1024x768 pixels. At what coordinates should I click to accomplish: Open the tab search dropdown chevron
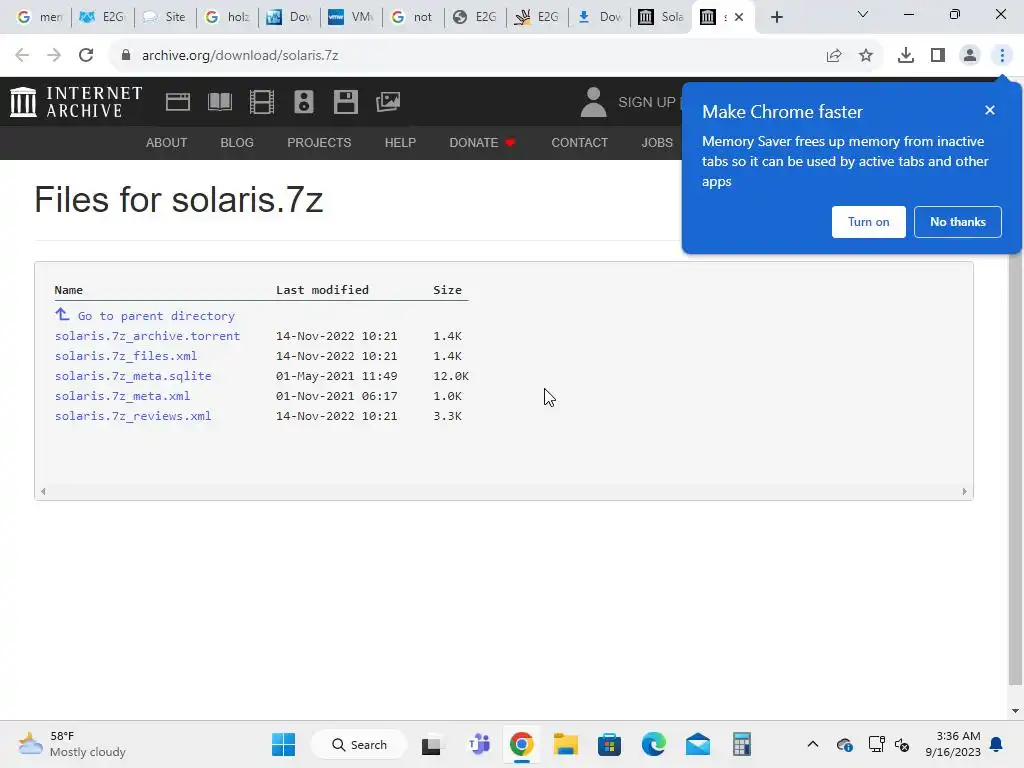[x=863, y=14]
